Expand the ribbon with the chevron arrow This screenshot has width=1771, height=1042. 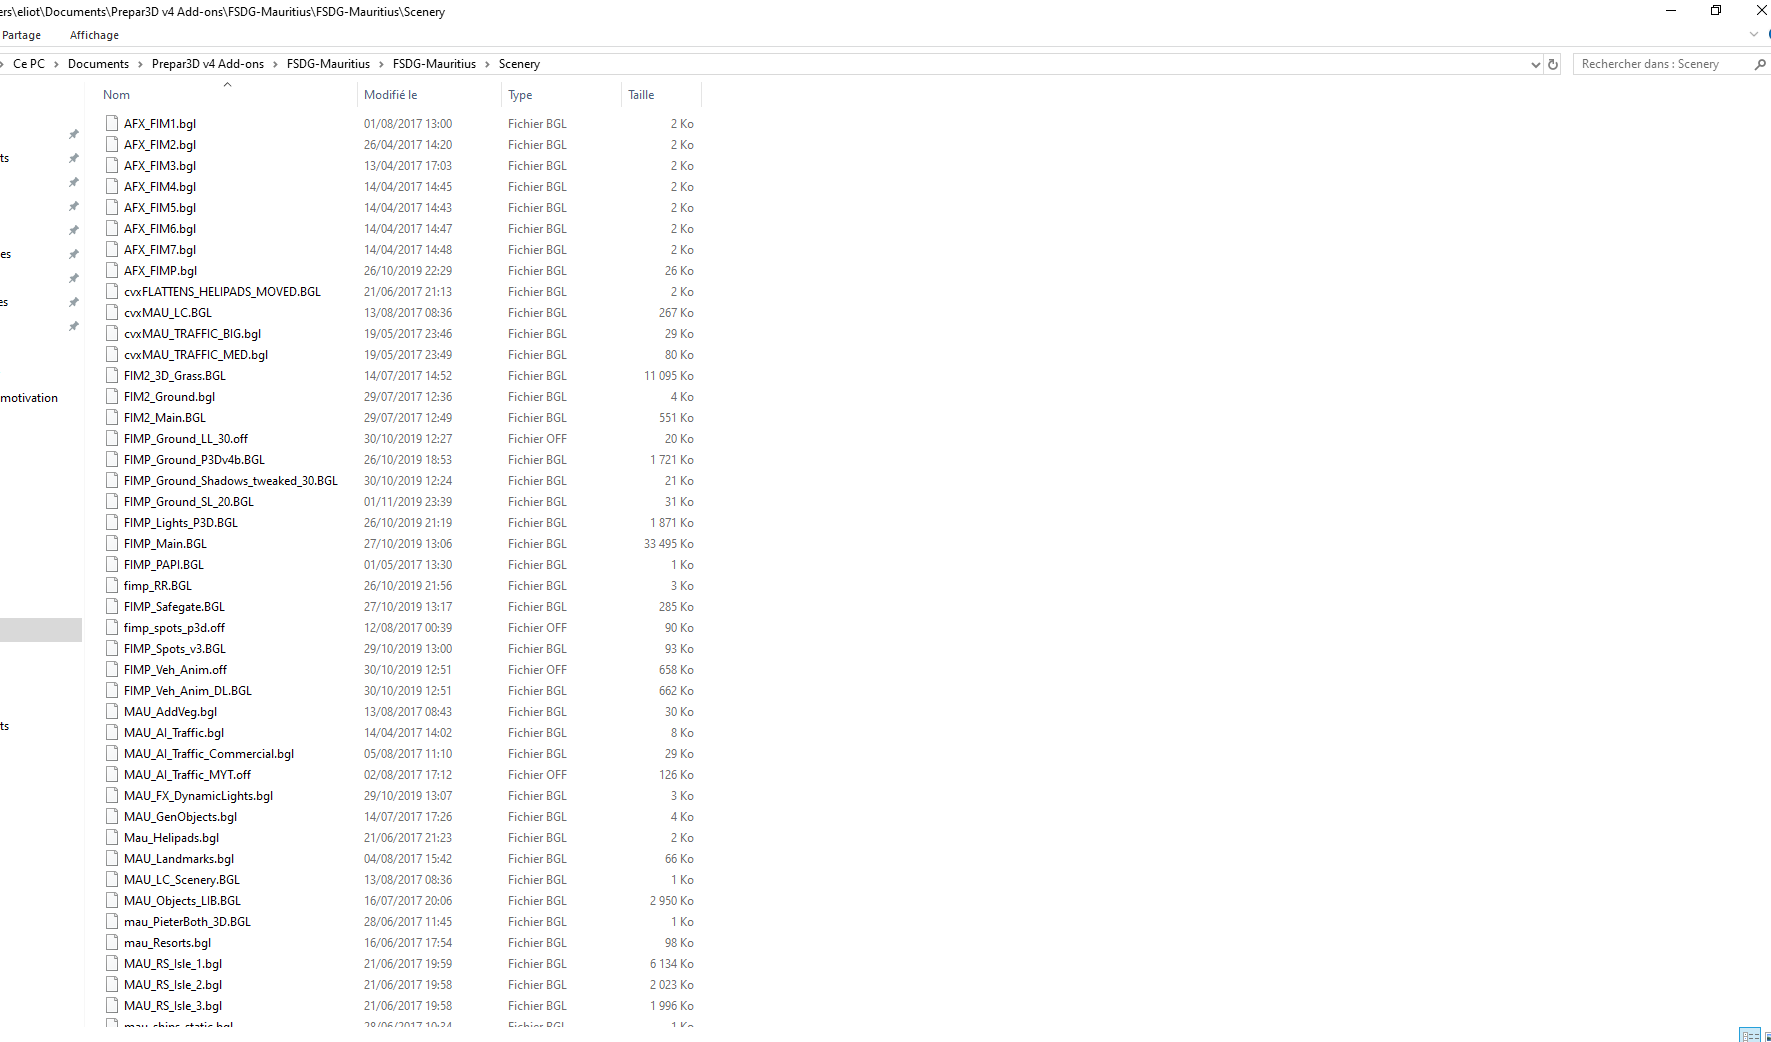click(x=1753, y=35)
